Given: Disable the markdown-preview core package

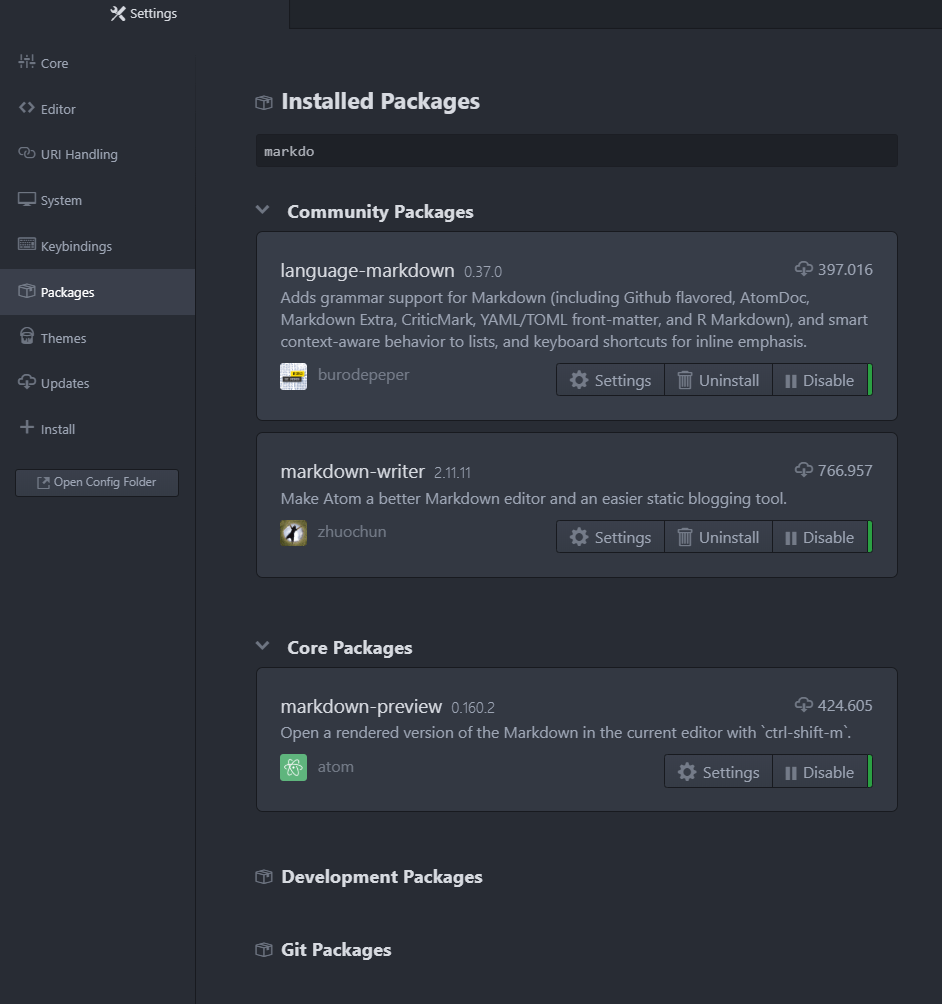Looking at the screenshot, I should (x=820, y=771).
